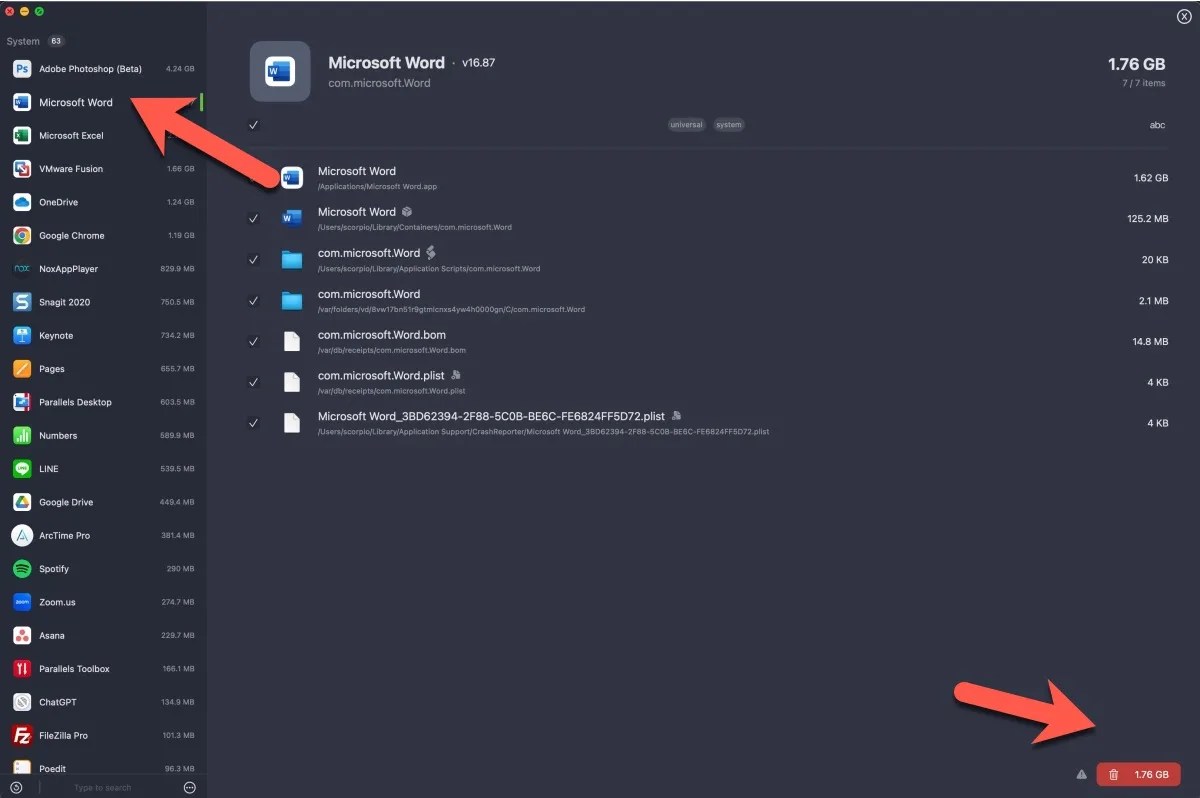The height and width of the screenshot is (798, 1200).
Task: Select Spotify in the app list
Action: (103, 569)
